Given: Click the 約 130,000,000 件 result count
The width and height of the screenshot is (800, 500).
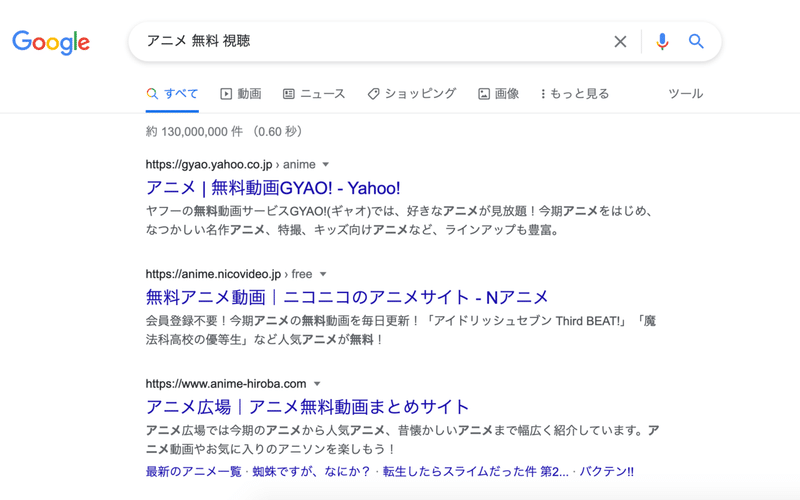Looking at the screenshot, I should pos(194,132).
